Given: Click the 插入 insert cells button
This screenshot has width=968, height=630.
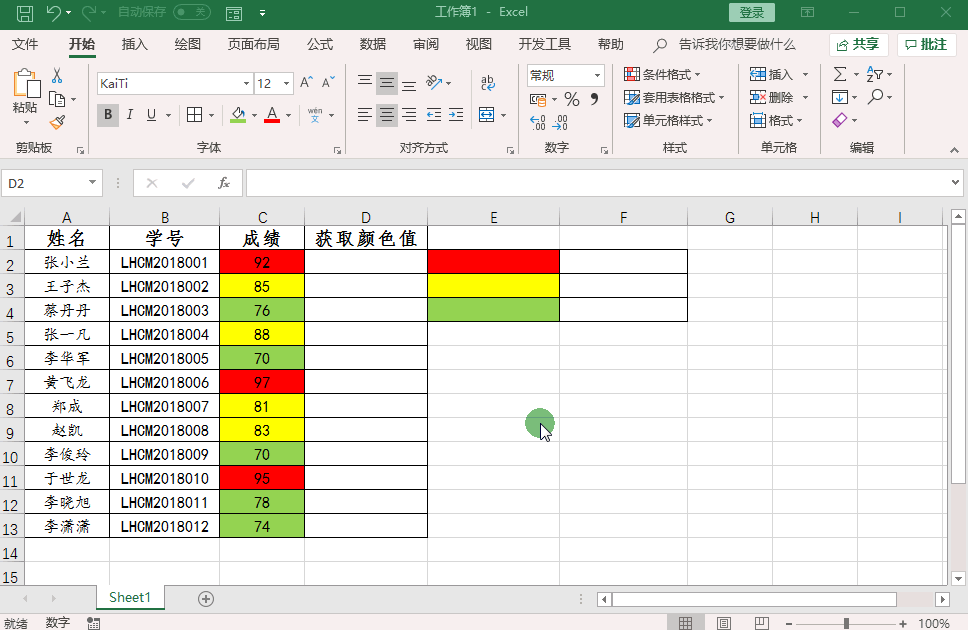Looking at the screenshot, I should click(771, 75).
